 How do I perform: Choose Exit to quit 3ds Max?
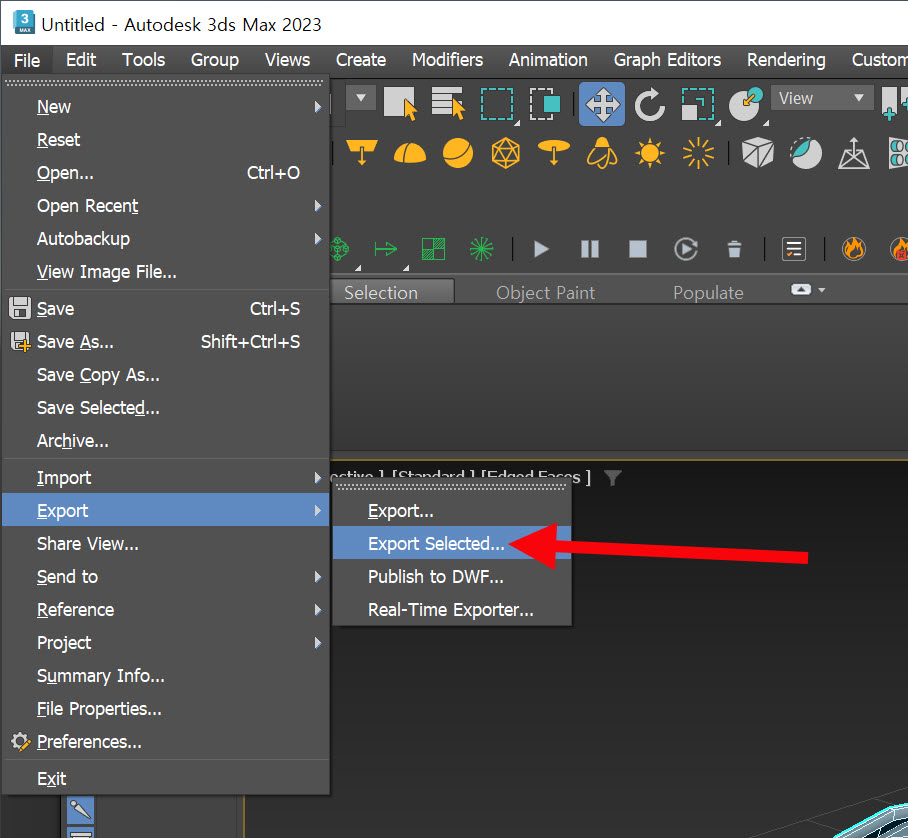(166, 779)
